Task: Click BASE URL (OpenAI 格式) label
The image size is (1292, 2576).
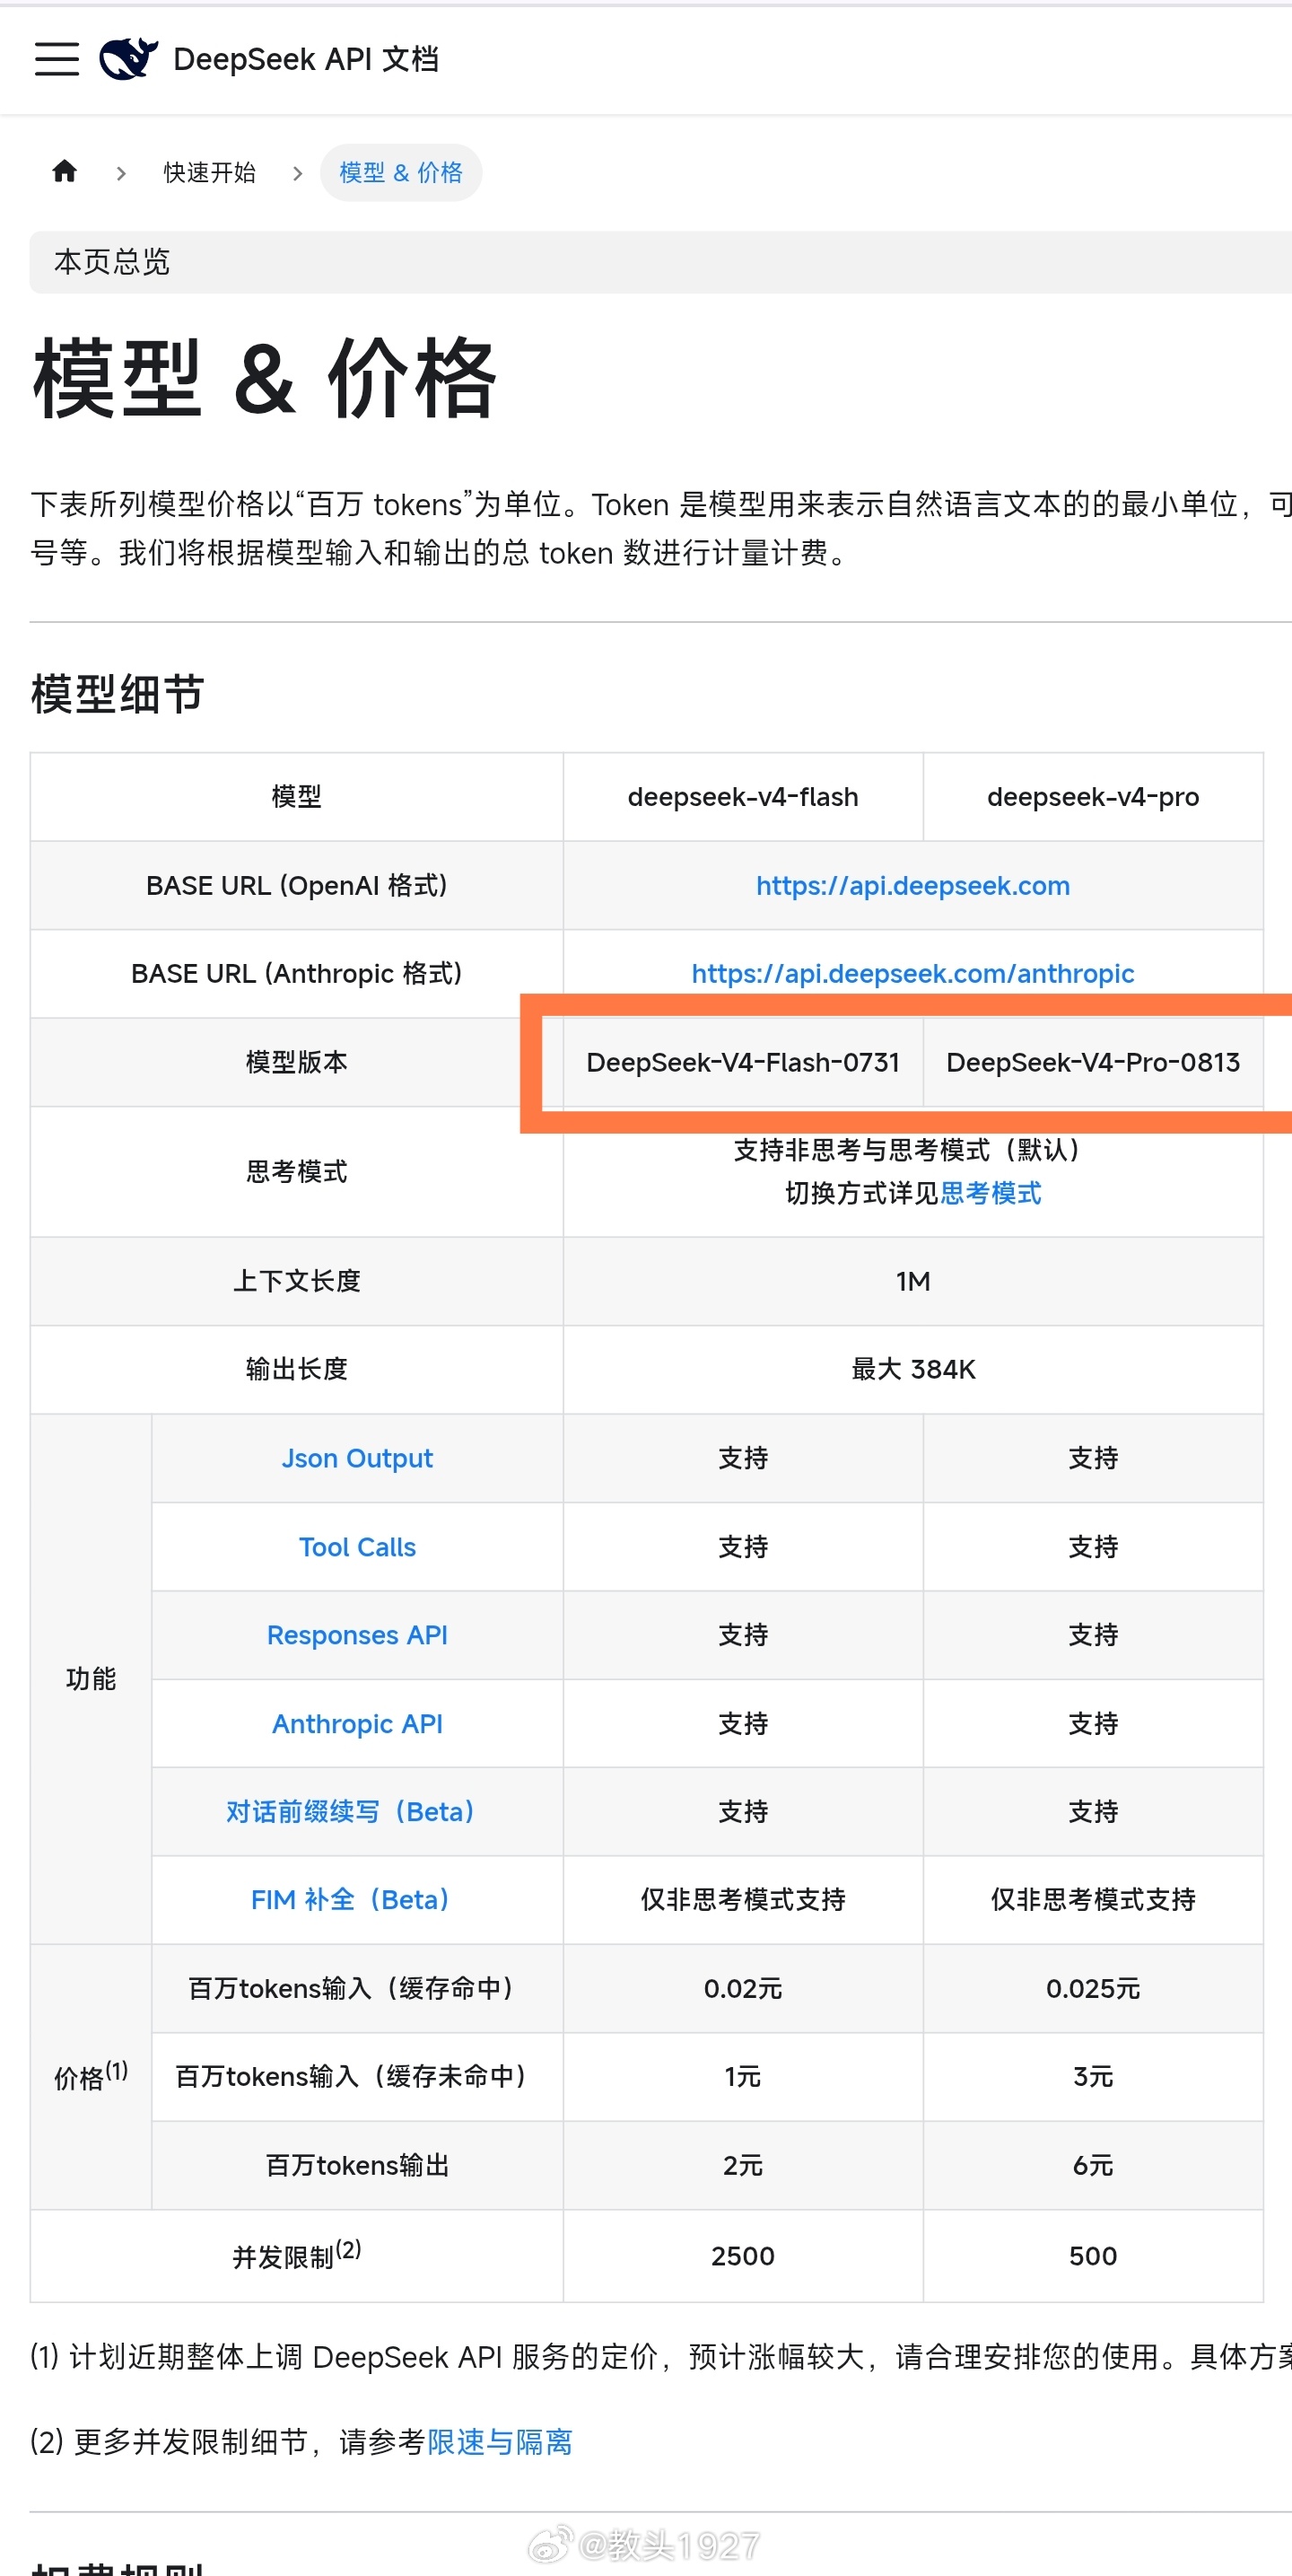Action: (x=297, y=885)
